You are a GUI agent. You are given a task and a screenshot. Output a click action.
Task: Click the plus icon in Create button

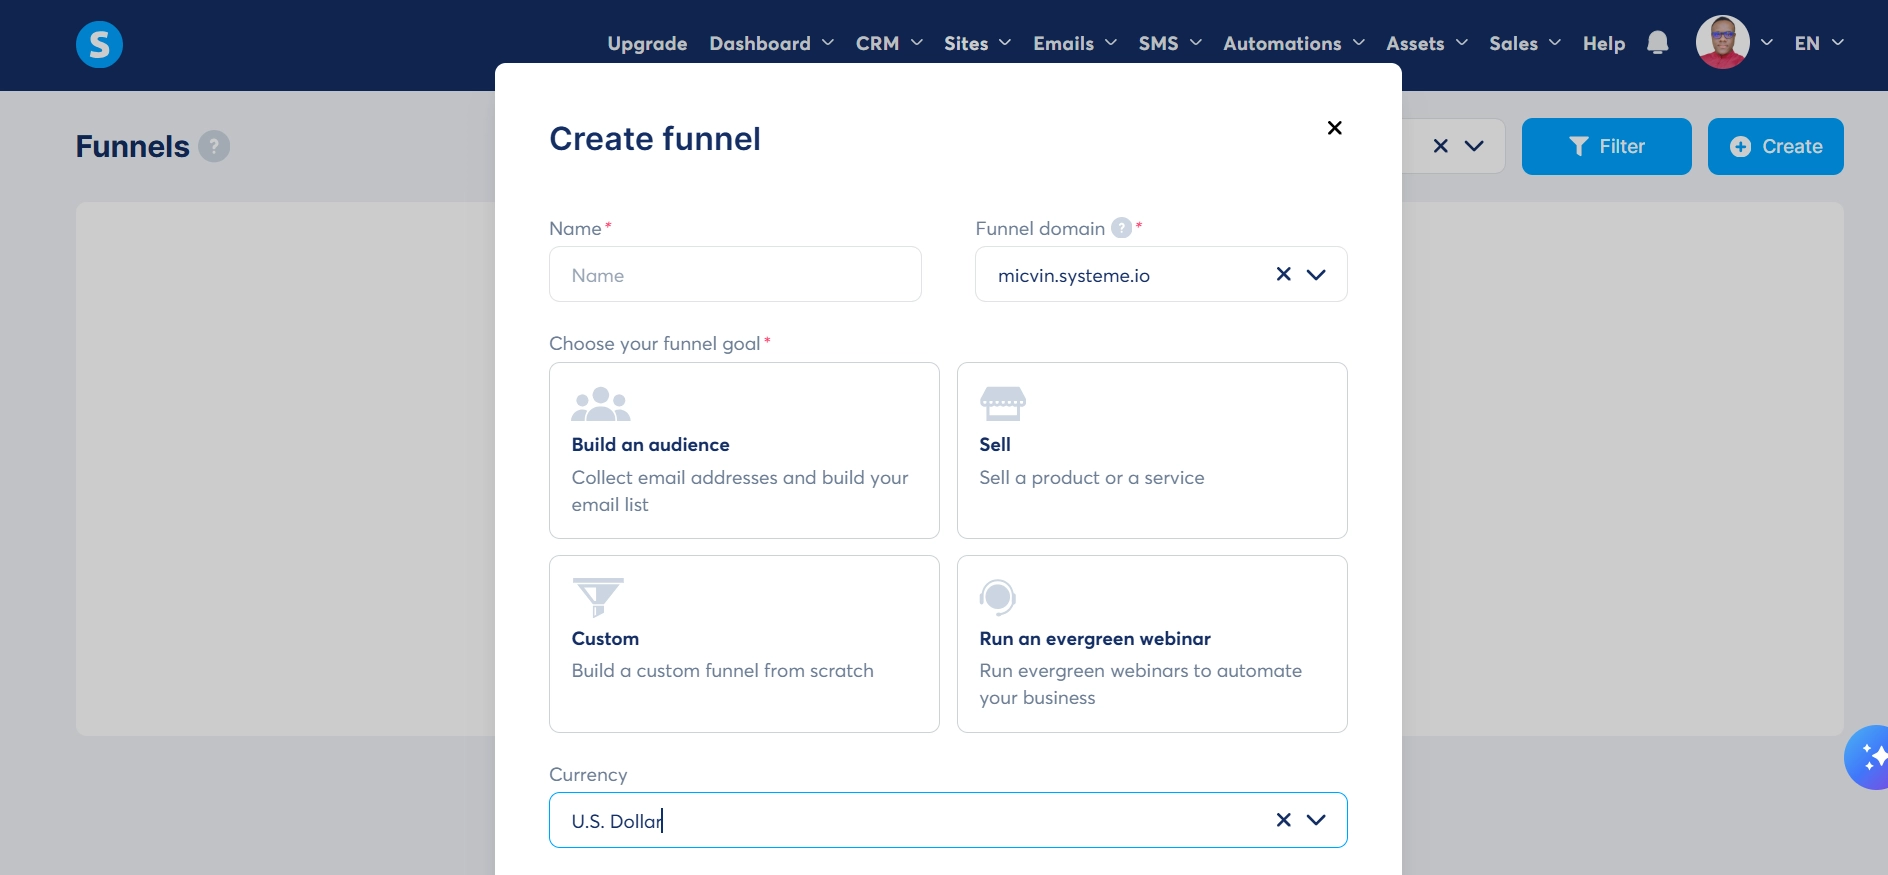pos(1740,146)
